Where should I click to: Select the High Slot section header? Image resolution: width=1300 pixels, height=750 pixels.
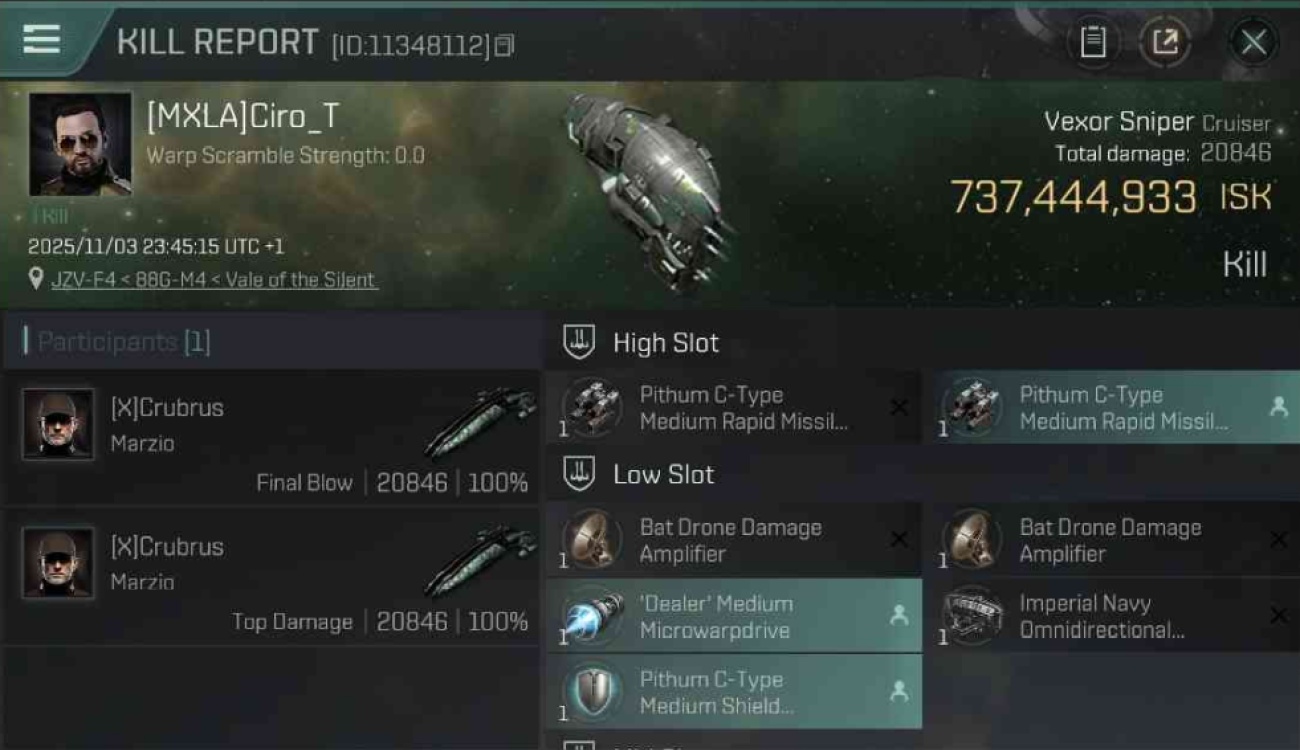pos(665,343)
